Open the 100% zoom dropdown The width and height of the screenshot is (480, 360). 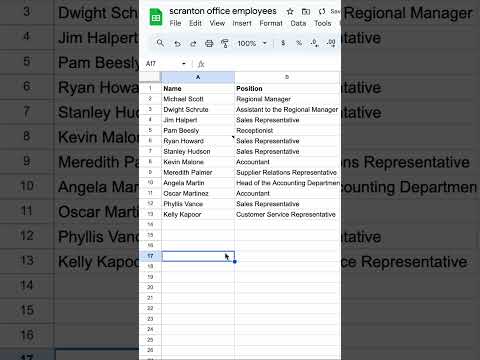252,43
